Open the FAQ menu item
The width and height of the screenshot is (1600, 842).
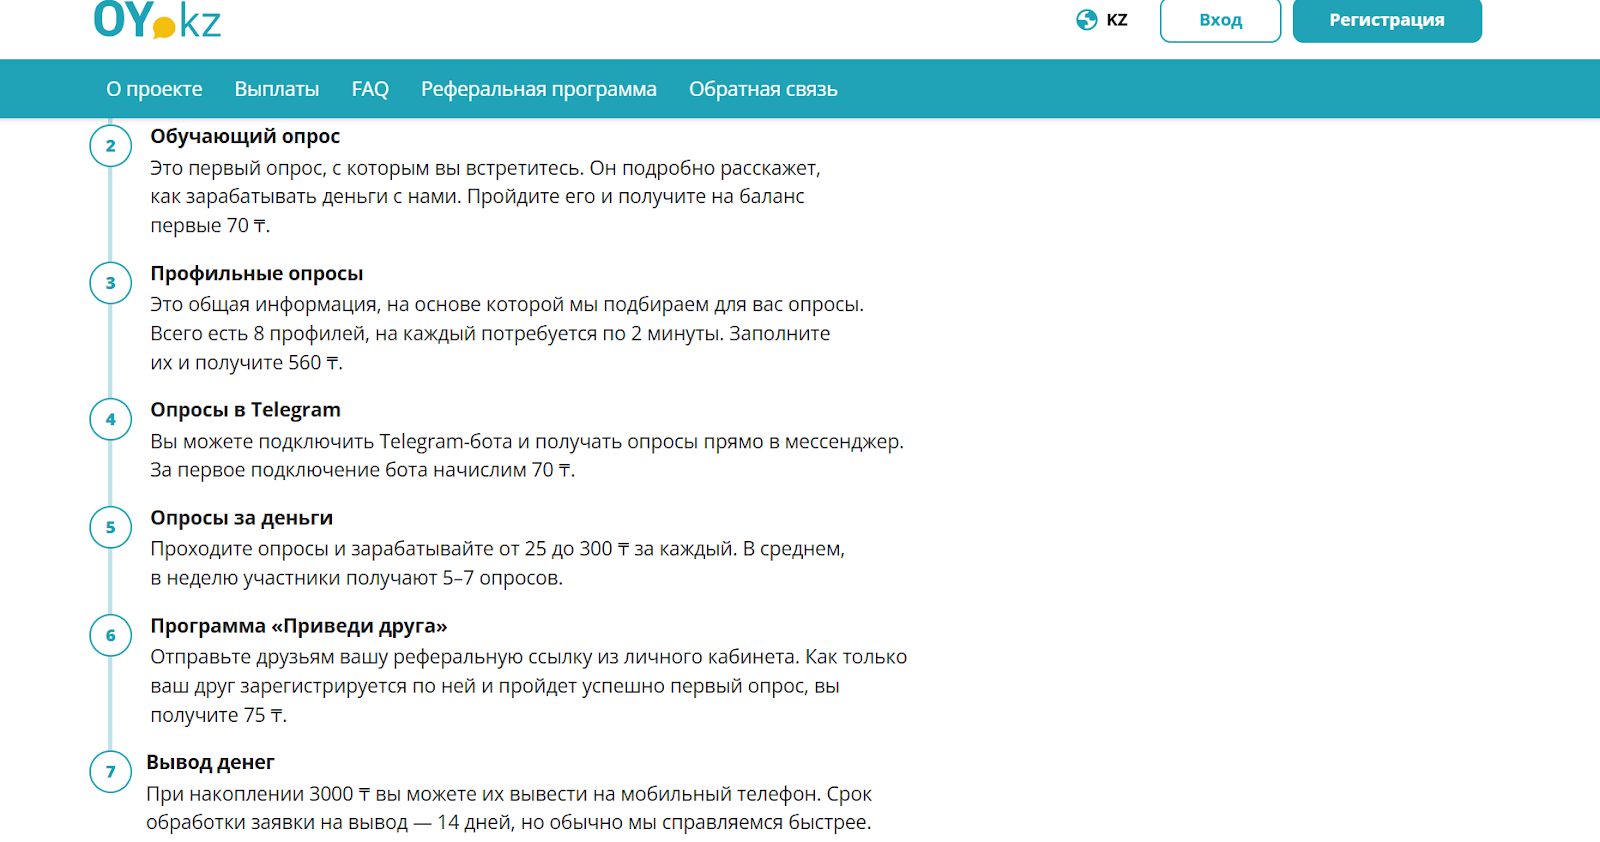(x=370, y=89)
